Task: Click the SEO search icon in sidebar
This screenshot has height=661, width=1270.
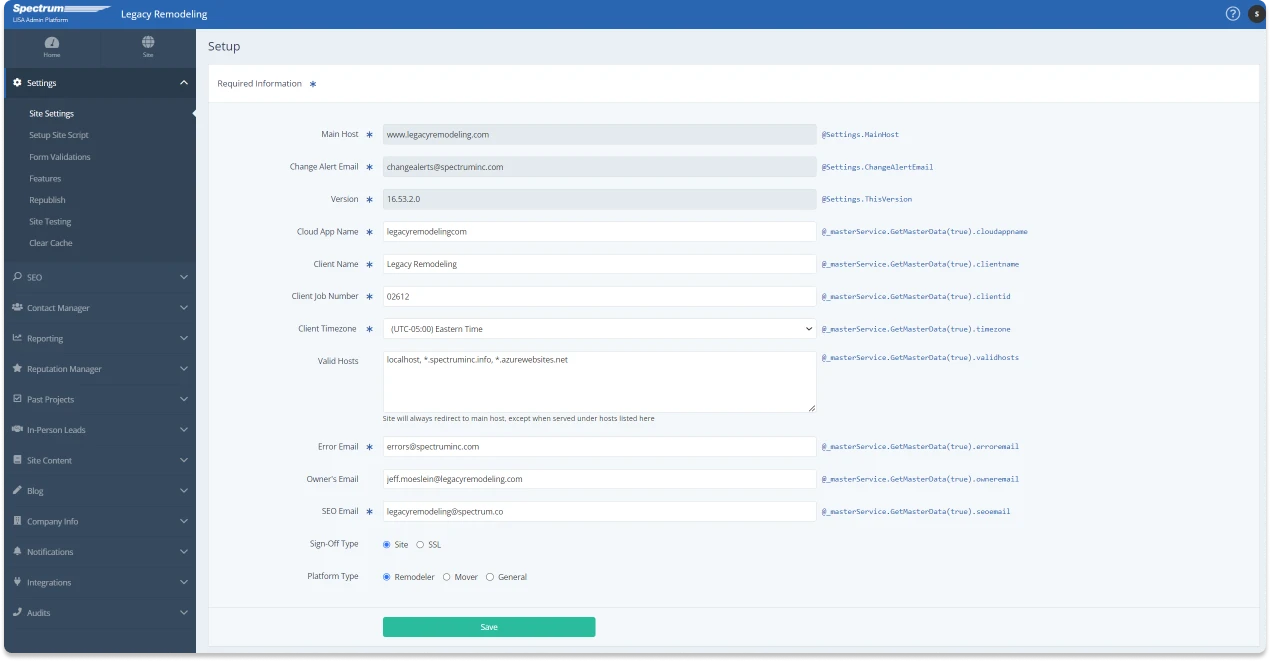Action: coord(17,277)
